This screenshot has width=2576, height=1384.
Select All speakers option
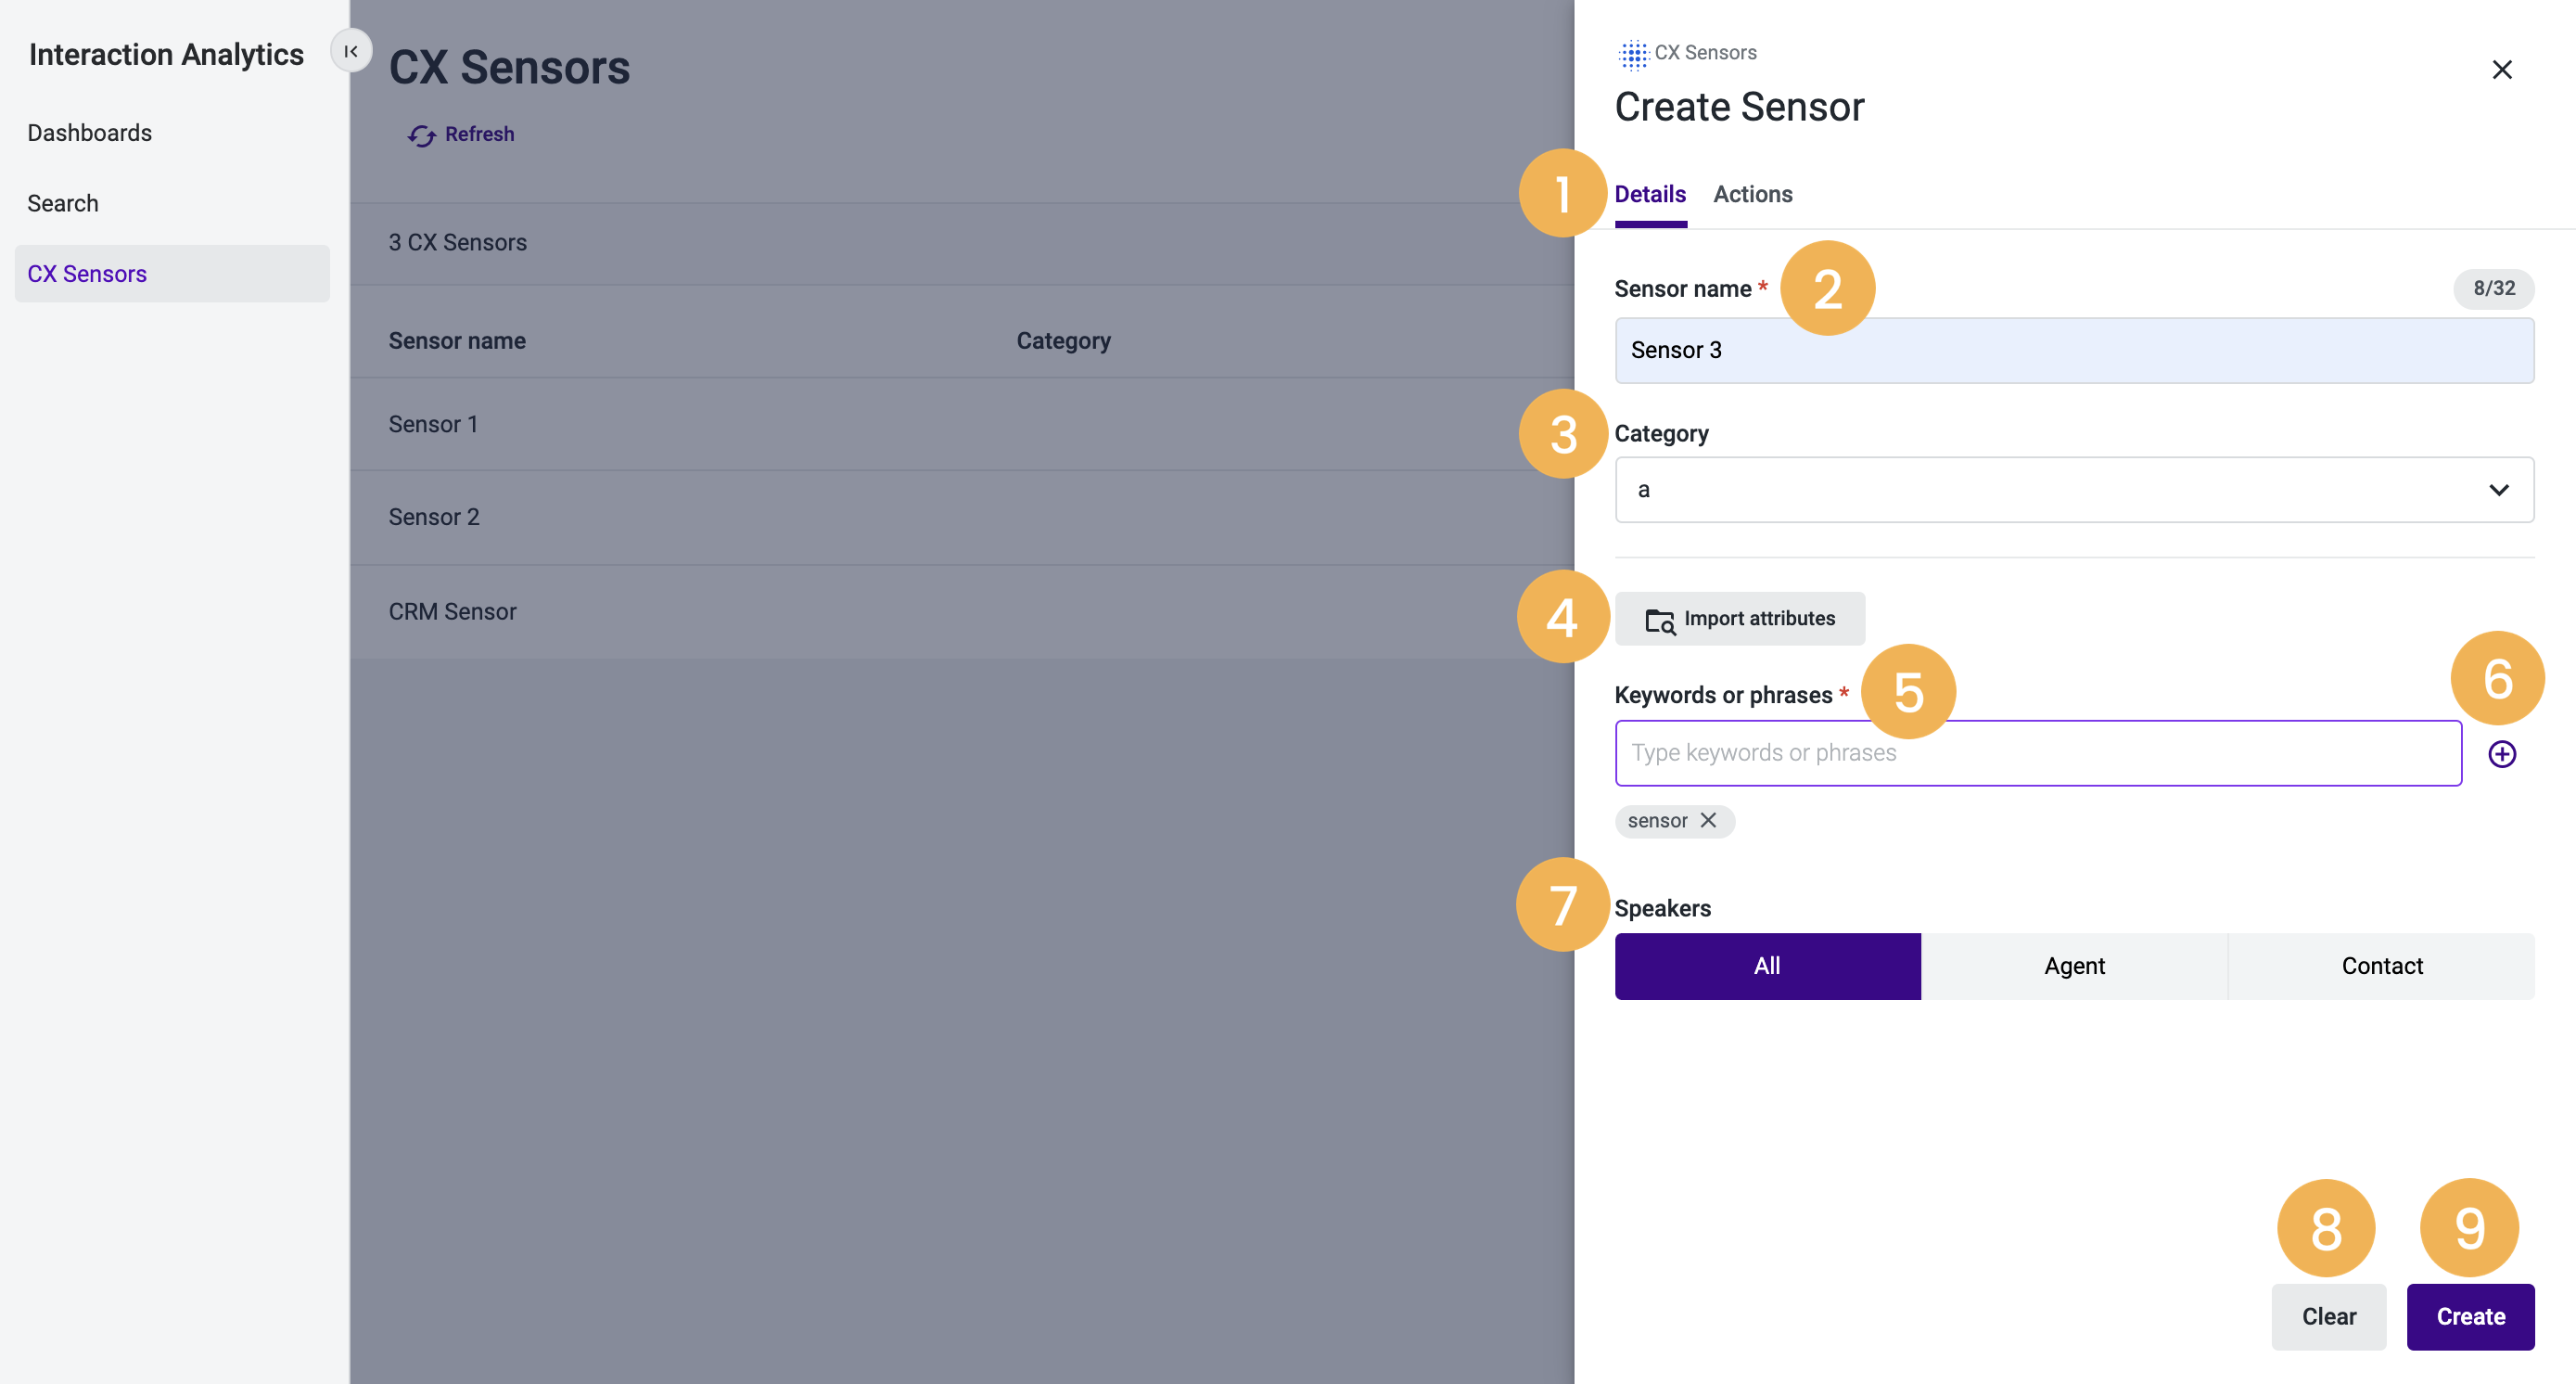(x=1767, y=966)
